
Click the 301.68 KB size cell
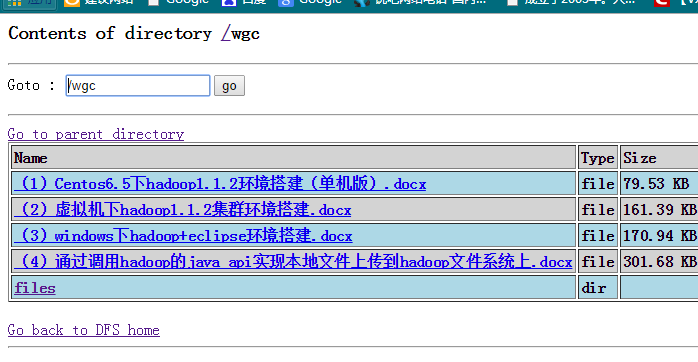pyautogui.click(x=659, y=261)
